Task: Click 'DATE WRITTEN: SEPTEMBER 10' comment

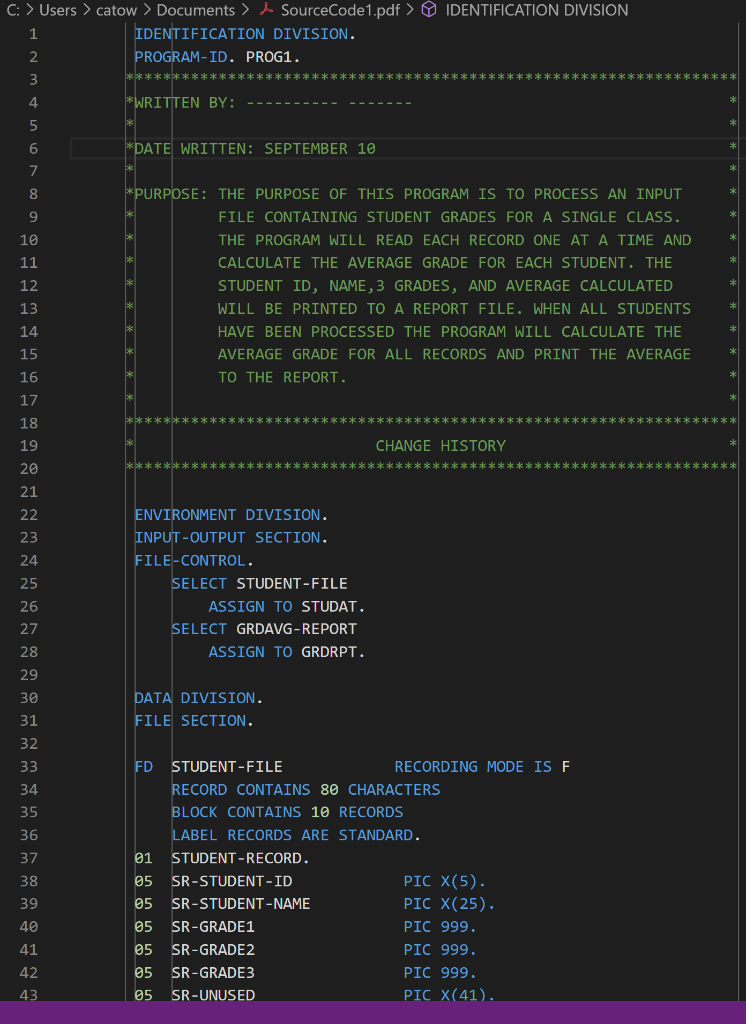Action: click(255, 149)
